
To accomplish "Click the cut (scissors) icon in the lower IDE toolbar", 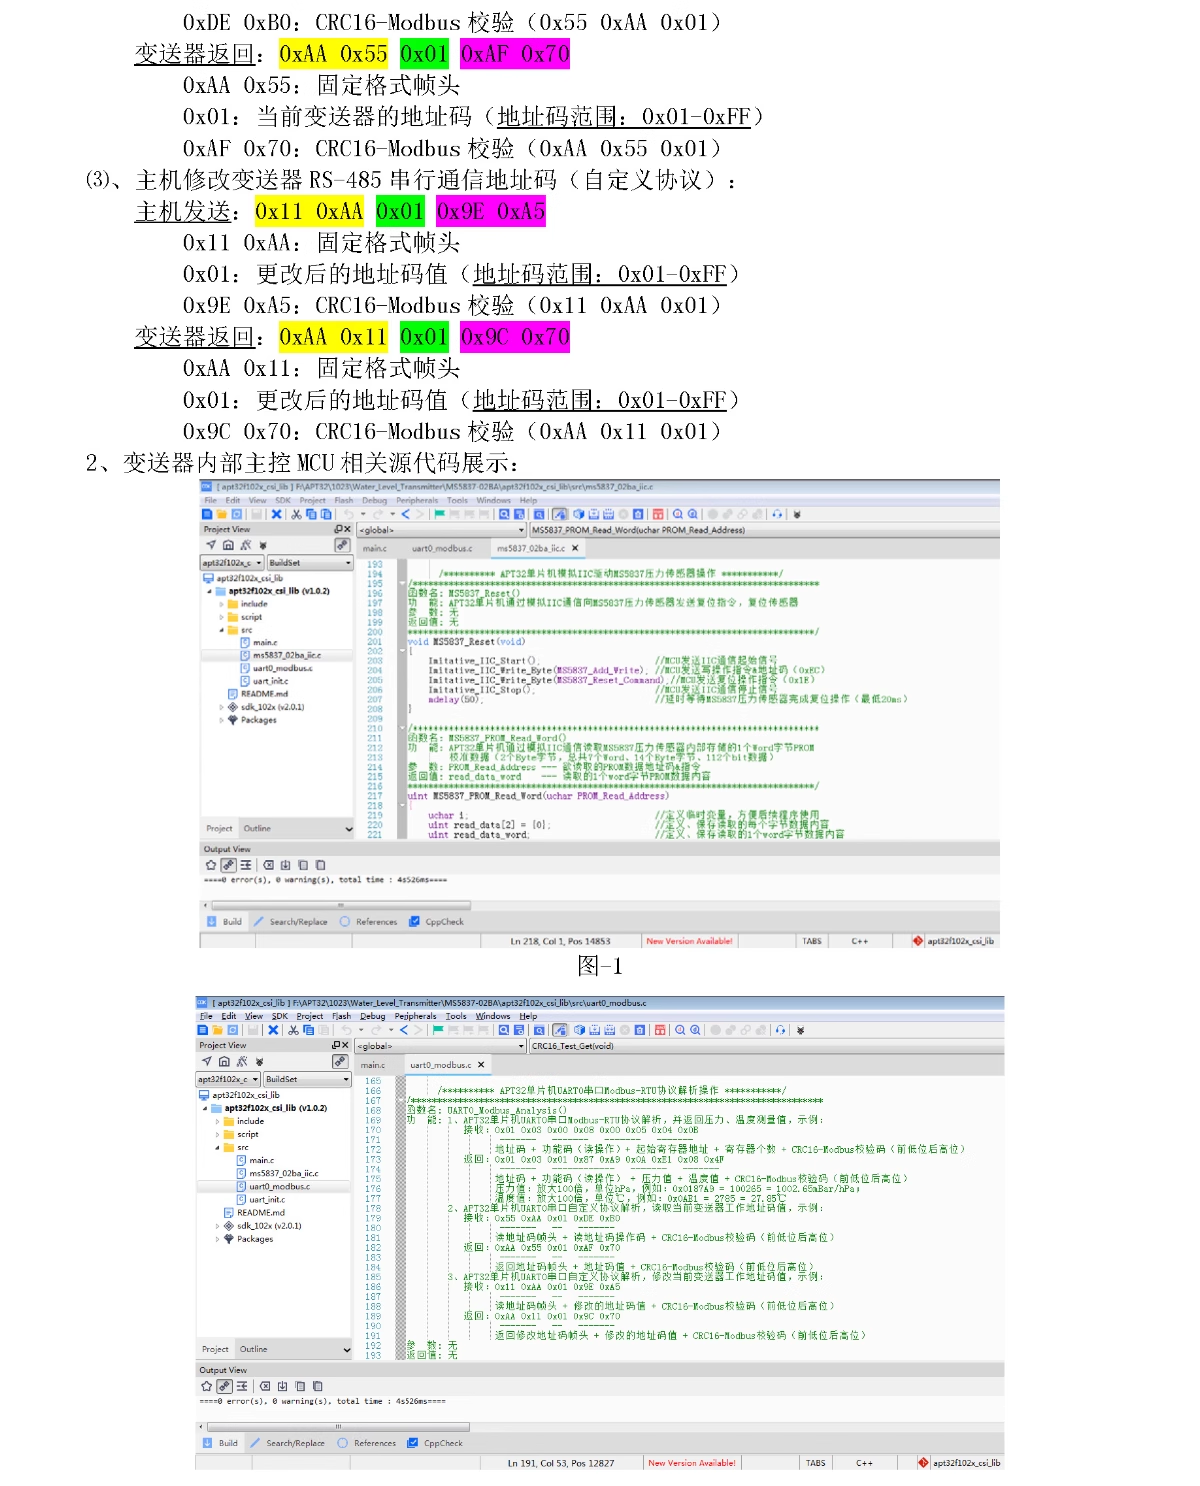I will click(293, 1030).
